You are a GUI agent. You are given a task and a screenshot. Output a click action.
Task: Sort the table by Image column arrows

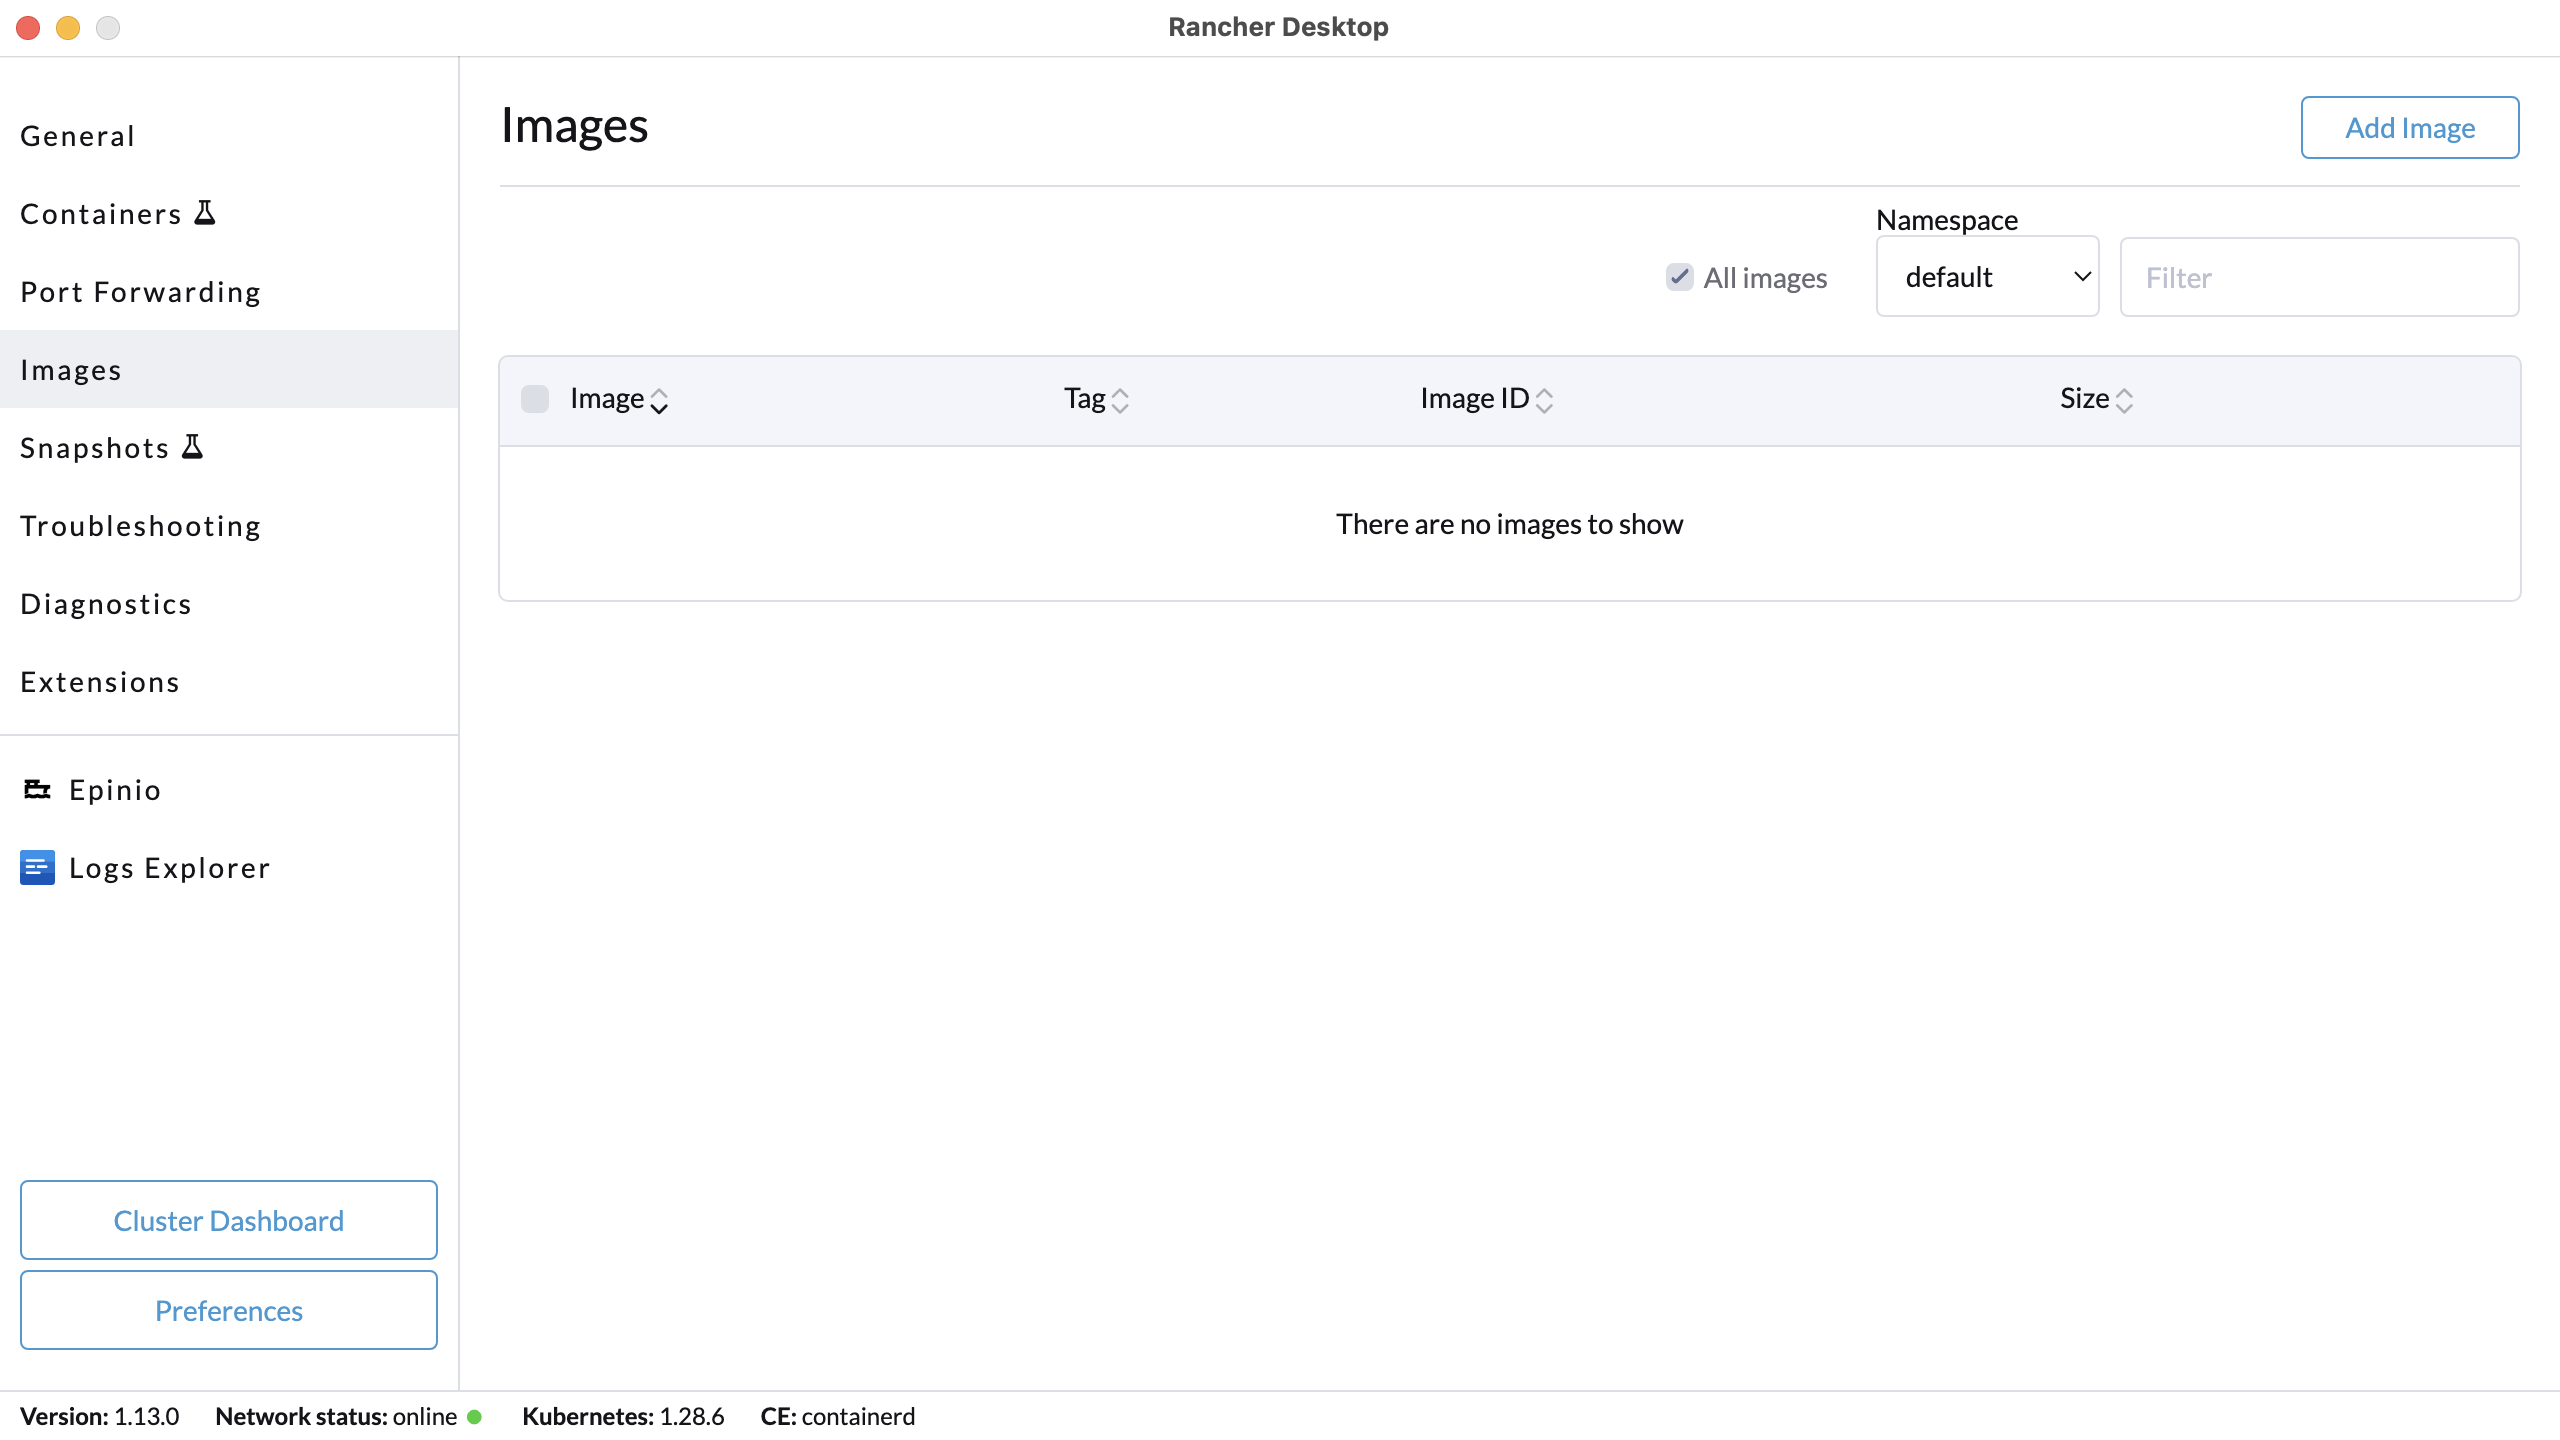[659, 400]
